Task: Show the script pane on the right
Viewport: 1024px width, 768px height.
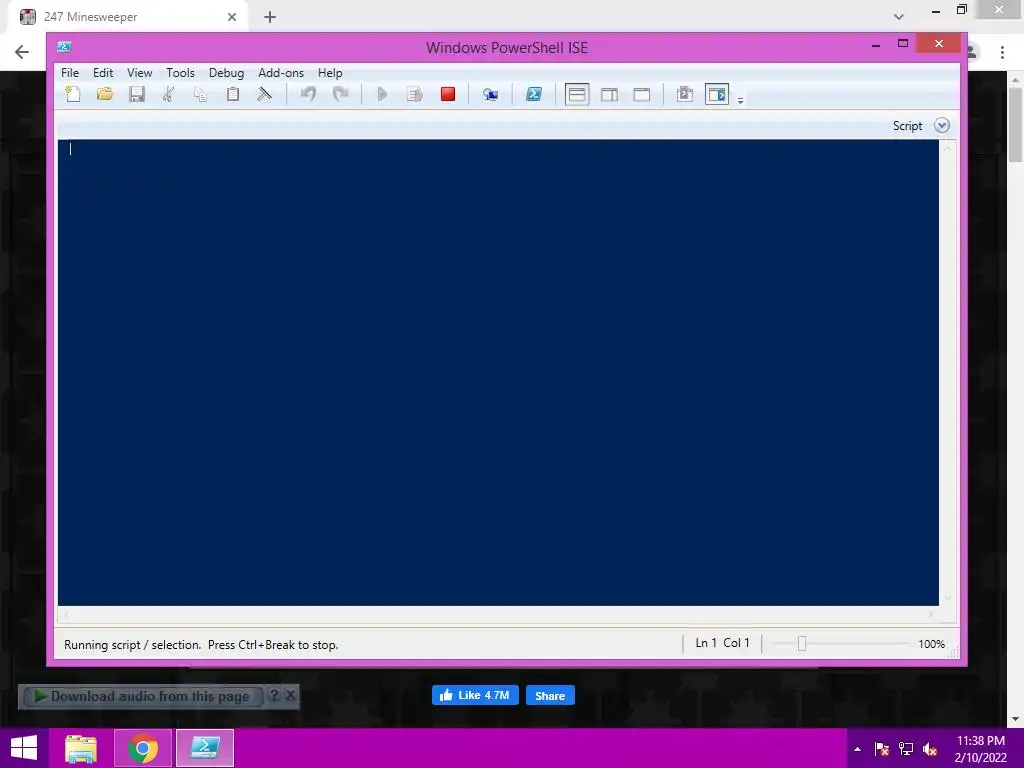Action: pyautogui.click(x=609, y=94)
